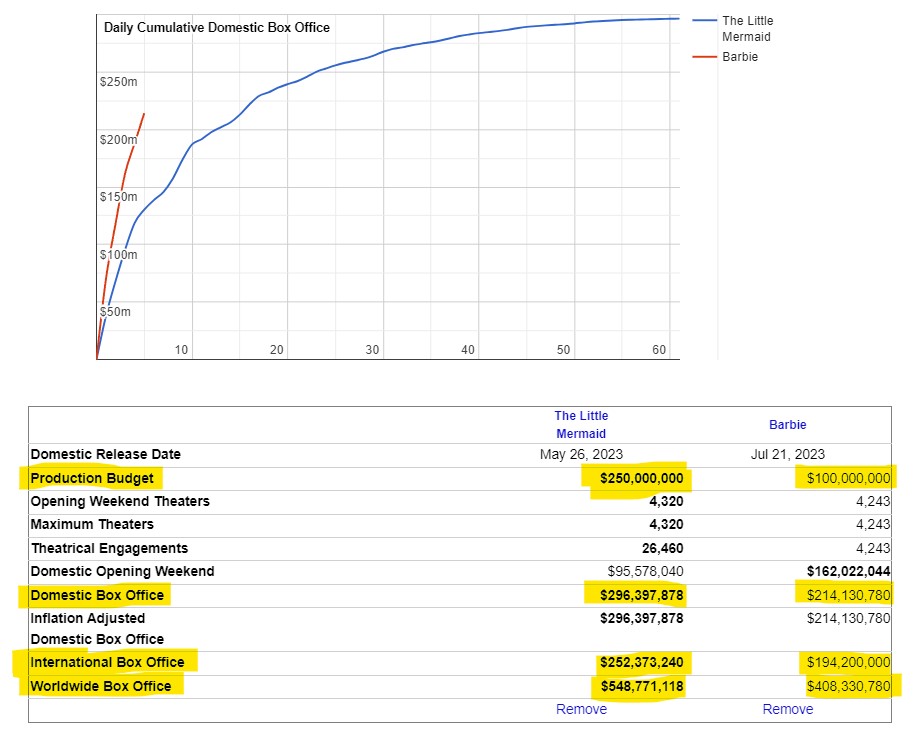
Task: Open The Little Mermaid link in table header
Action: tap(581, 425)
